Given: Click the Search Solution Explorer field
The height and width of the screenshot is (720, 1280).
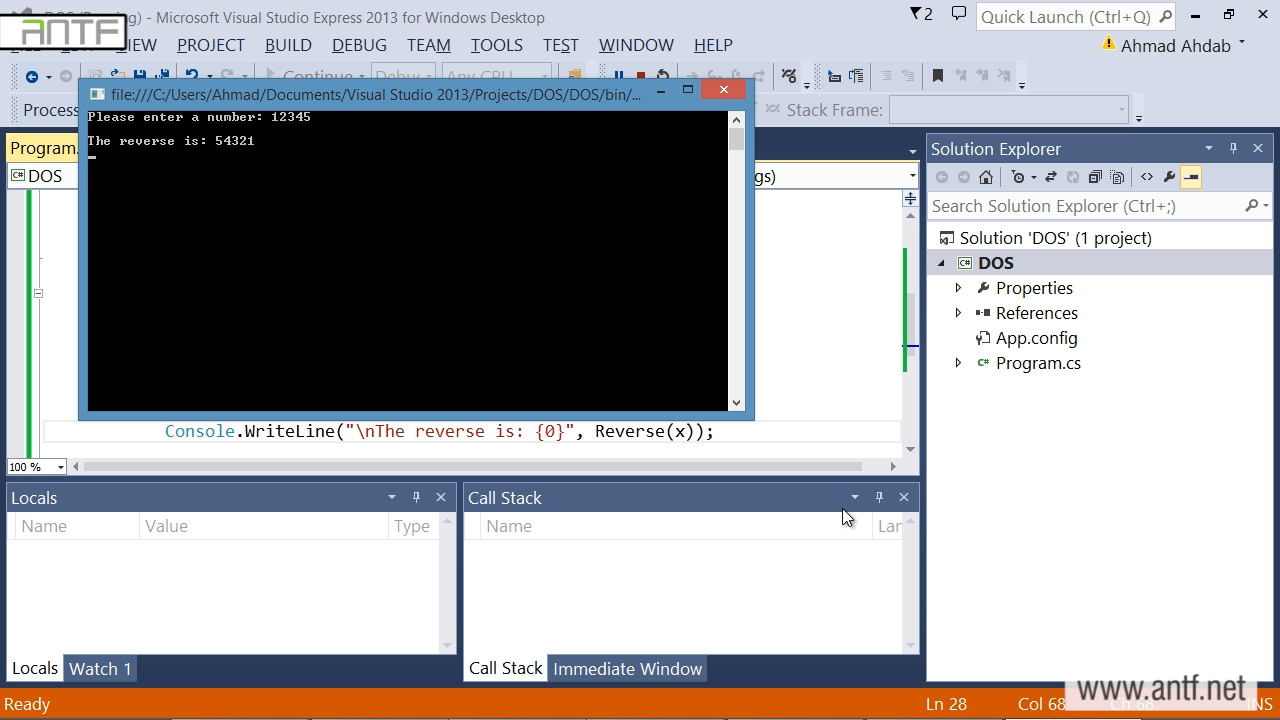Looking at the screenshot, I should click(x=1085, y=206).
